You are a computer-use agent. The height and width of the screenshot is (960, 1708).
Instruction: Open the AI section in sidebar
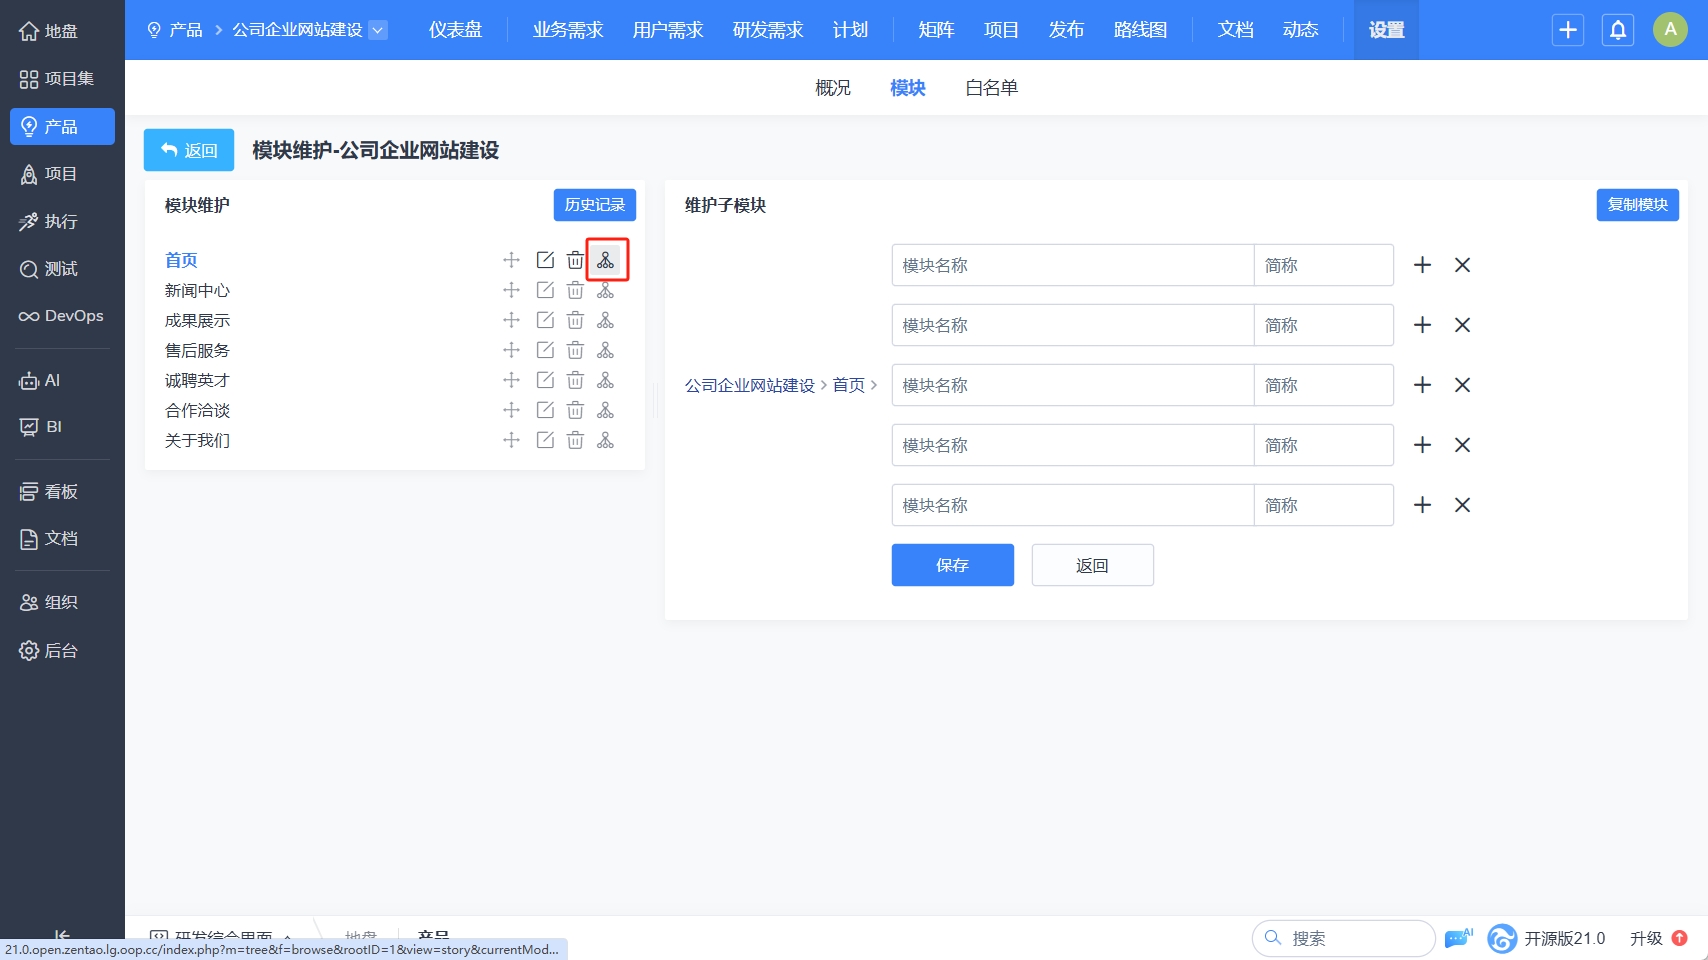(x=62, y=380)
